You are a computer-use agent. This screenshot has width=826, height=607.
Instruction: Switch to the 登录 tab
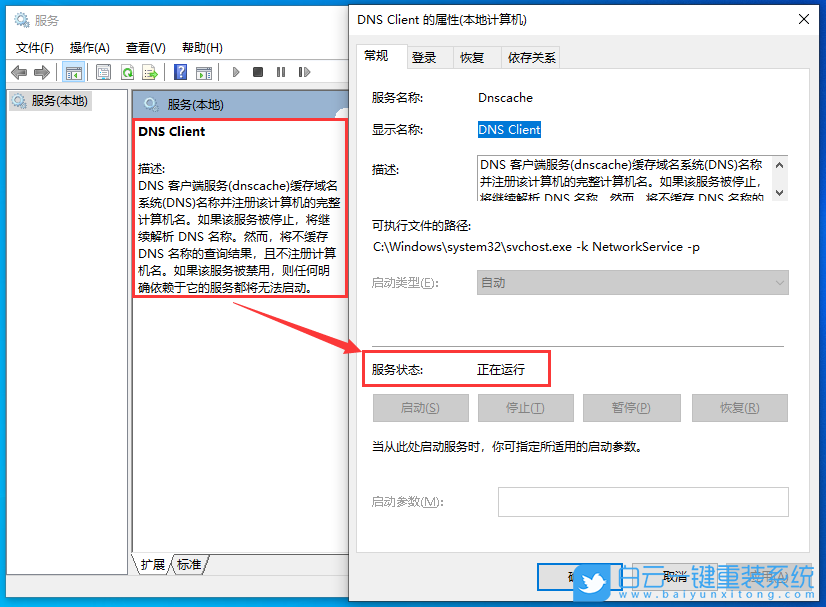426,57
